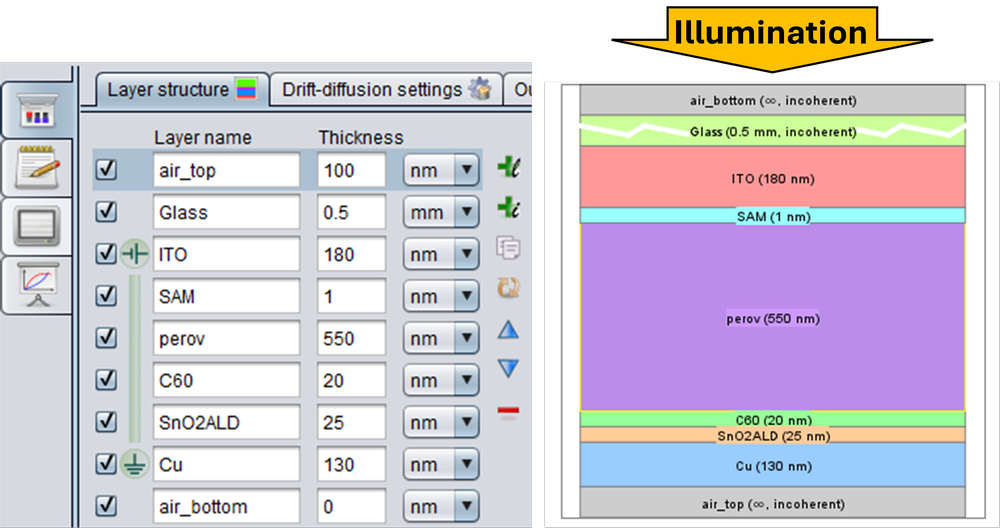The width and height of the screenshot is (1000, 528).
Task: Remove layer with red minus icon
Action: point(508,412)
